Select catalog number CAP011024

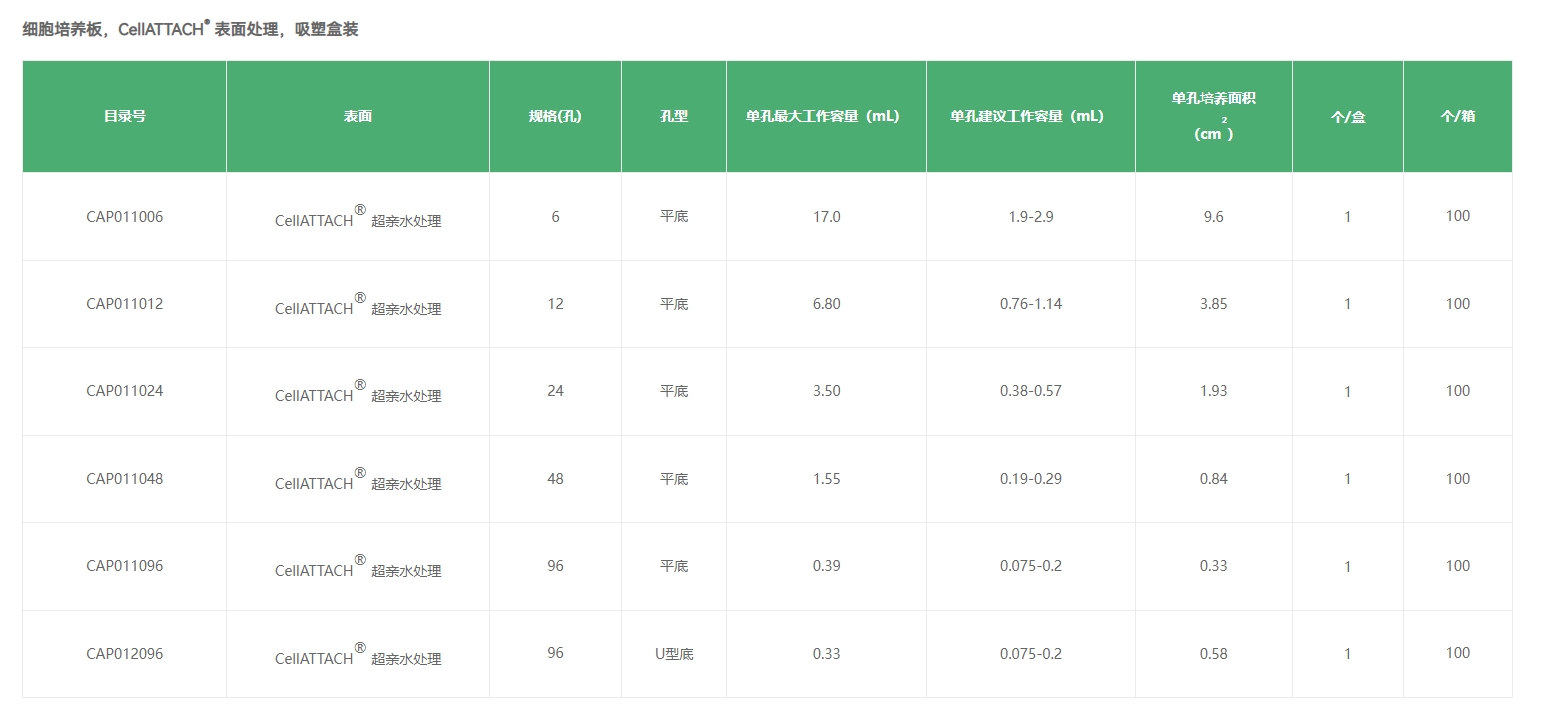(x=123, y=391)
